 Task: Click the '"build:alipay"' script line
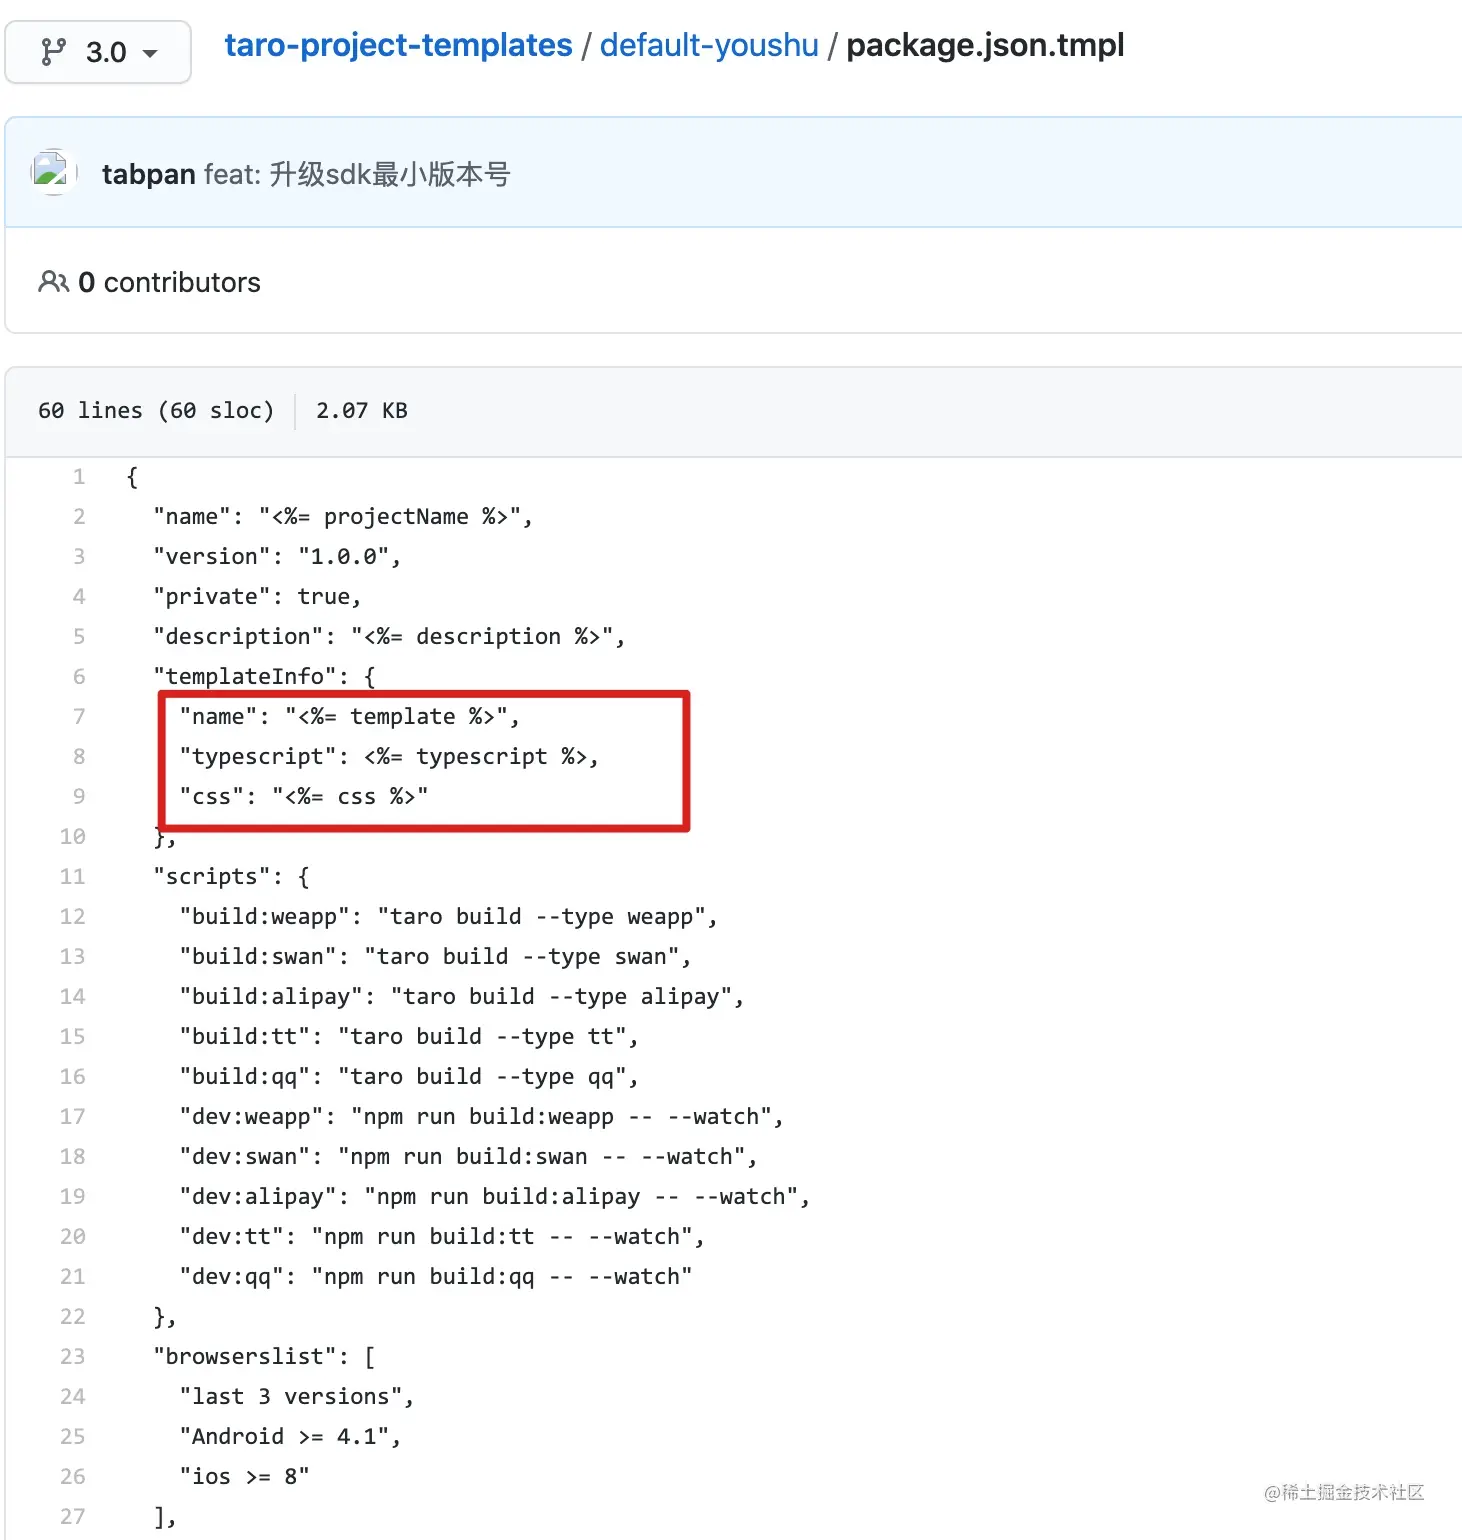[461, 997]
